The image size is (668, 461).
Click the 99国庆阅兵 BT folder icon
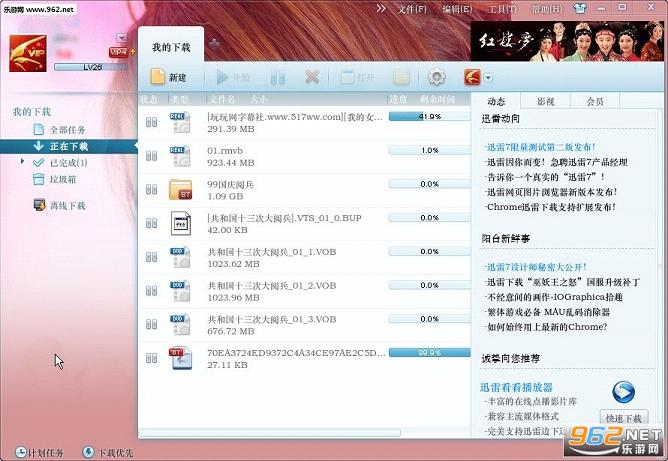180,190
